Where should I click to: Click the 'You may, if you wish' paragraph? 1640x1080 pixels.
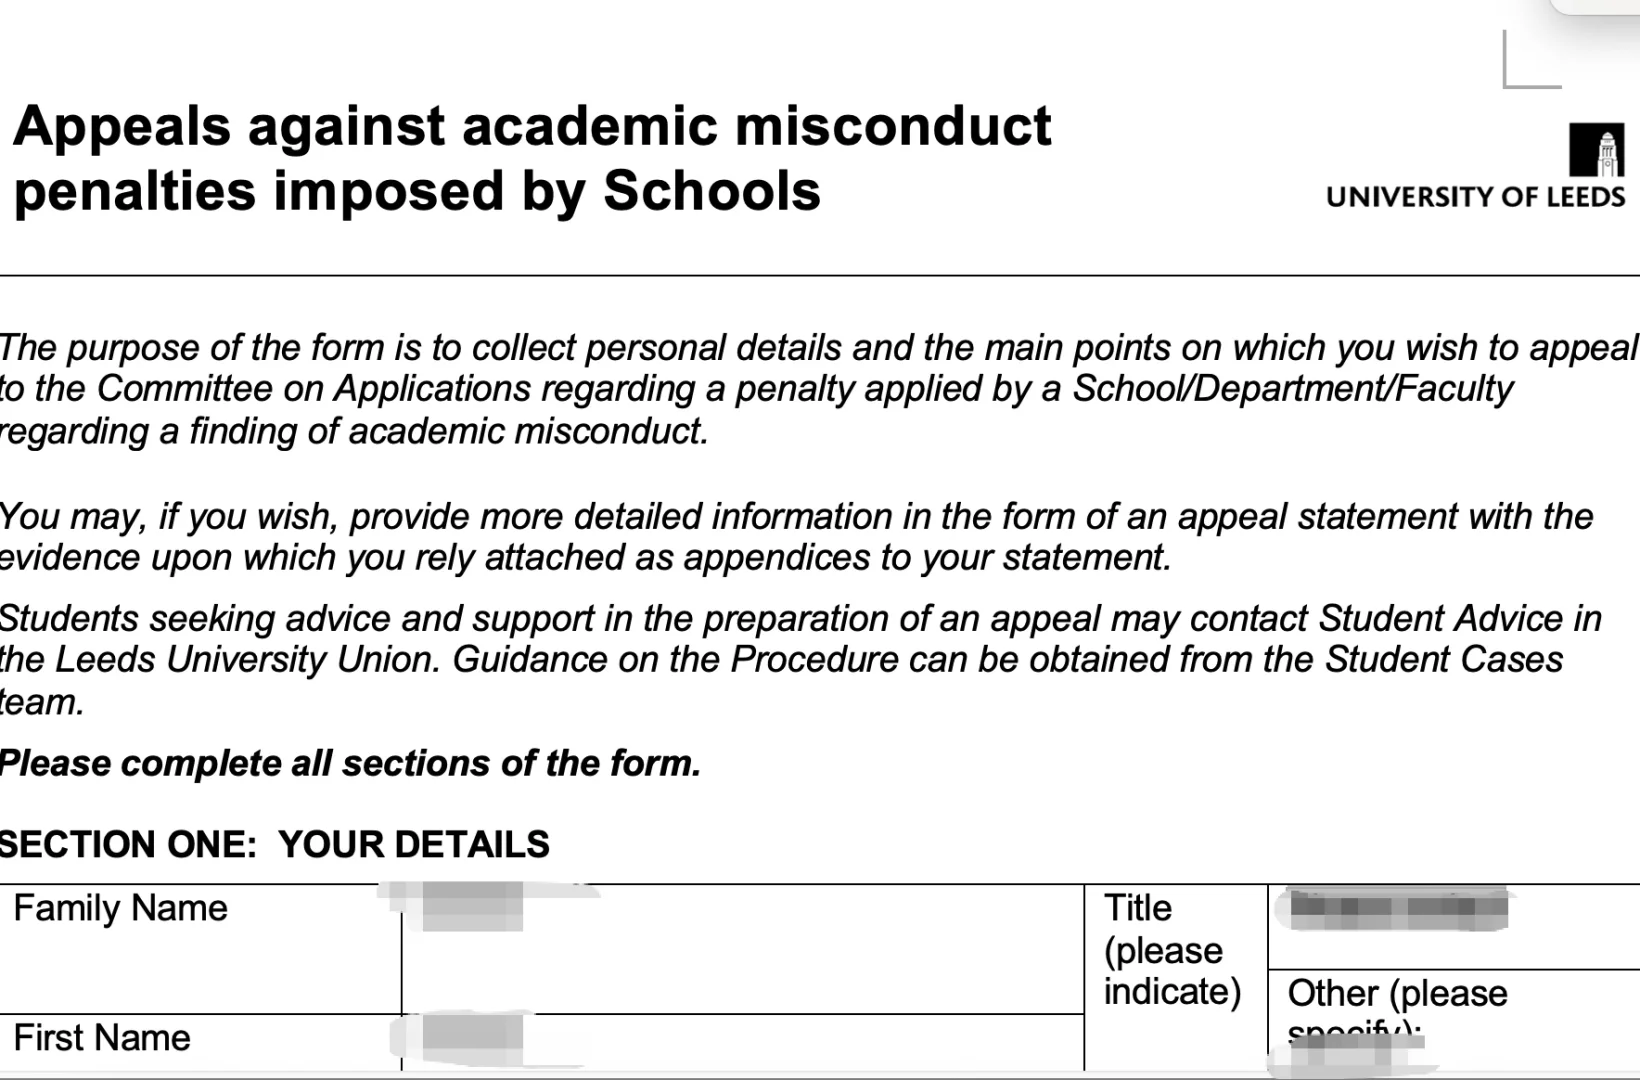point(796,537)
